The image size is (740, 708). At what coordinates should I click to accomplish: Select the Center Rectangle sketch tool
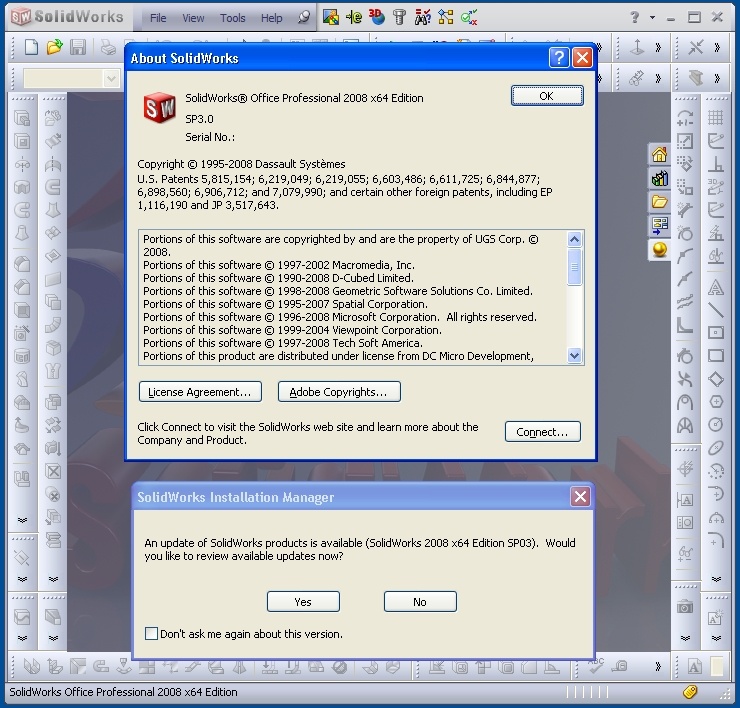point(716,333)
